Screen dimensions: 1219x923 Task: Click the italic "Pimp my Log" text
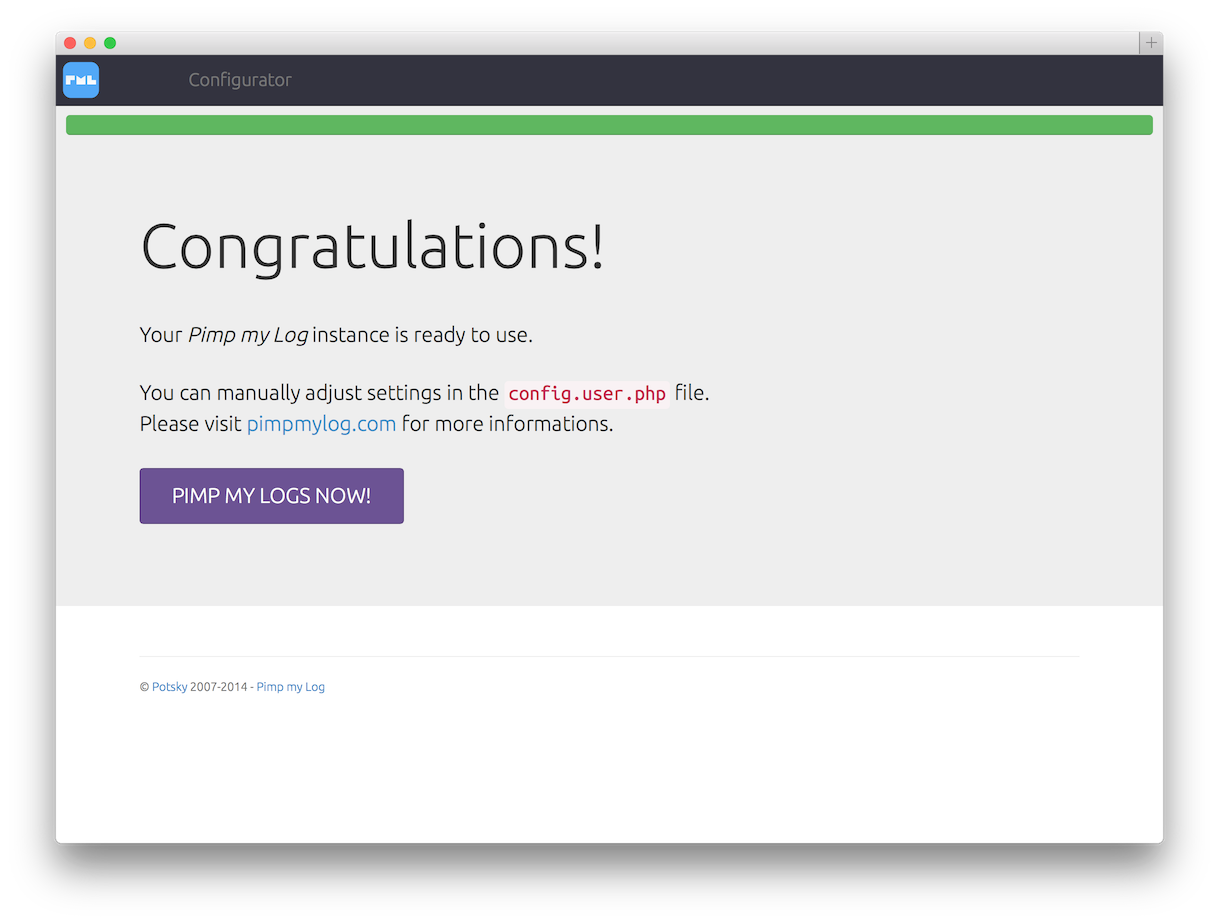(248, 335)
